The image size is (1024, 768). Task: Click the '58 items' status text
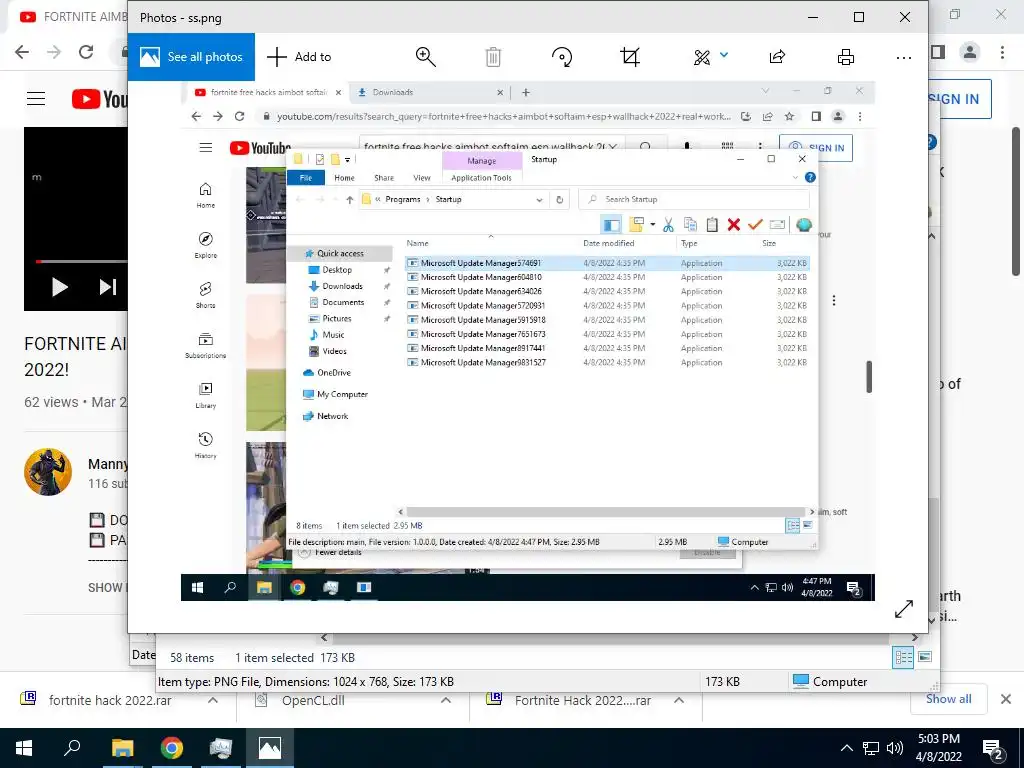coord(192,658)
